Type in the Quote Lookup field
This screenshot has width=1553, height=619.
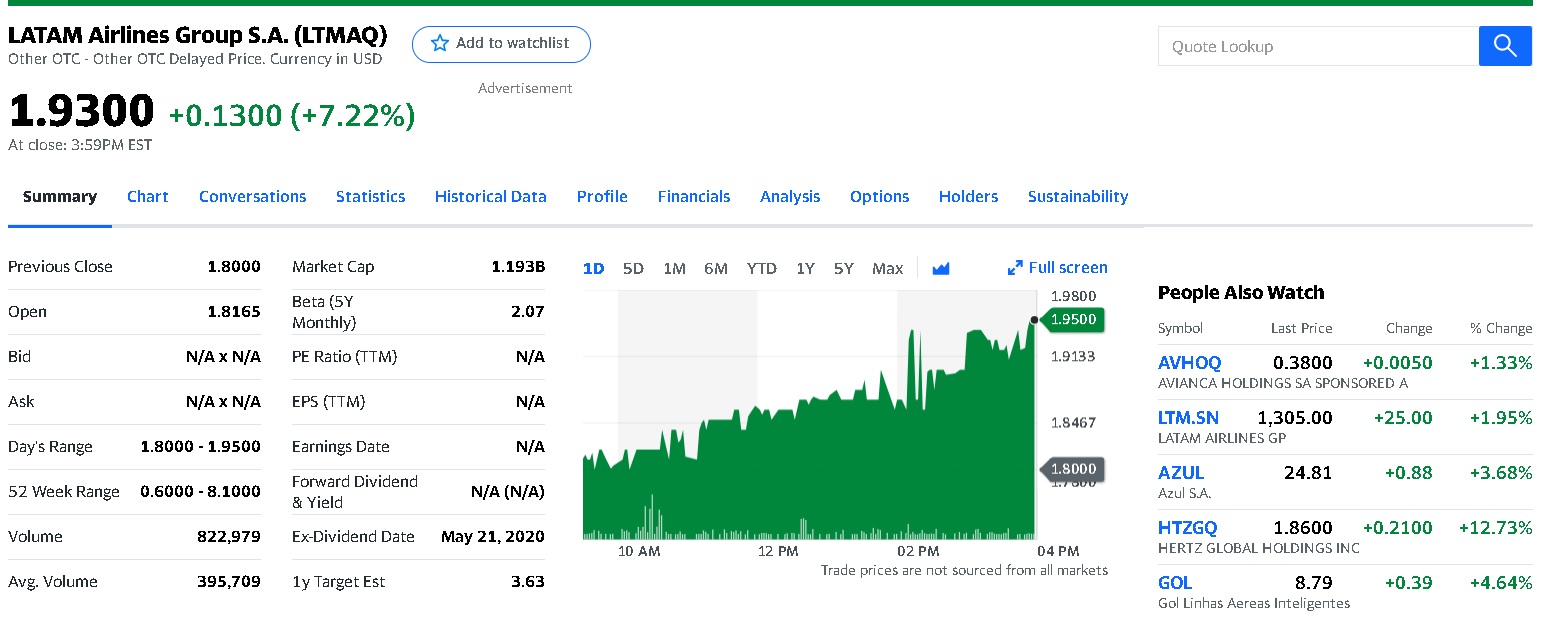click(x=1317, y=46)
